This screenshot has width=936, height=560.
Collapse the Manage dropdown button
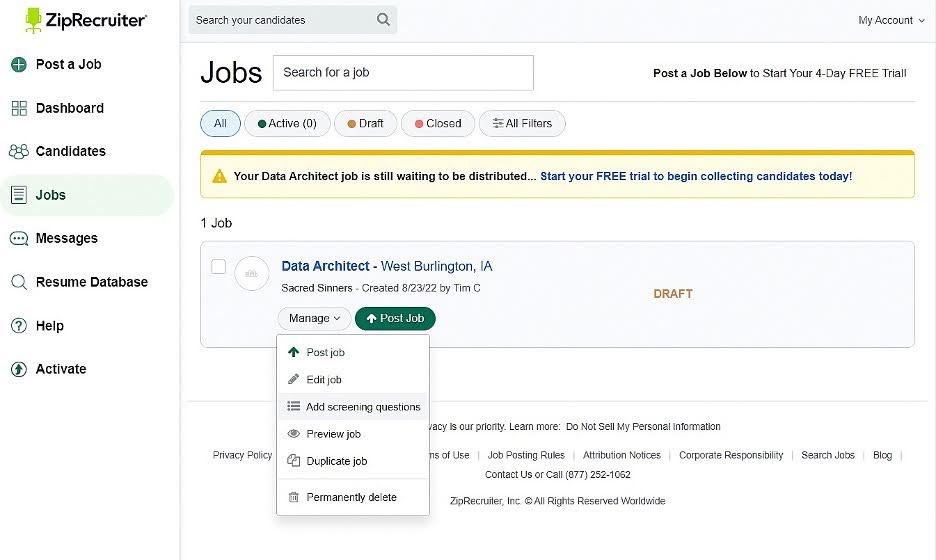click(x=314, y=318)
